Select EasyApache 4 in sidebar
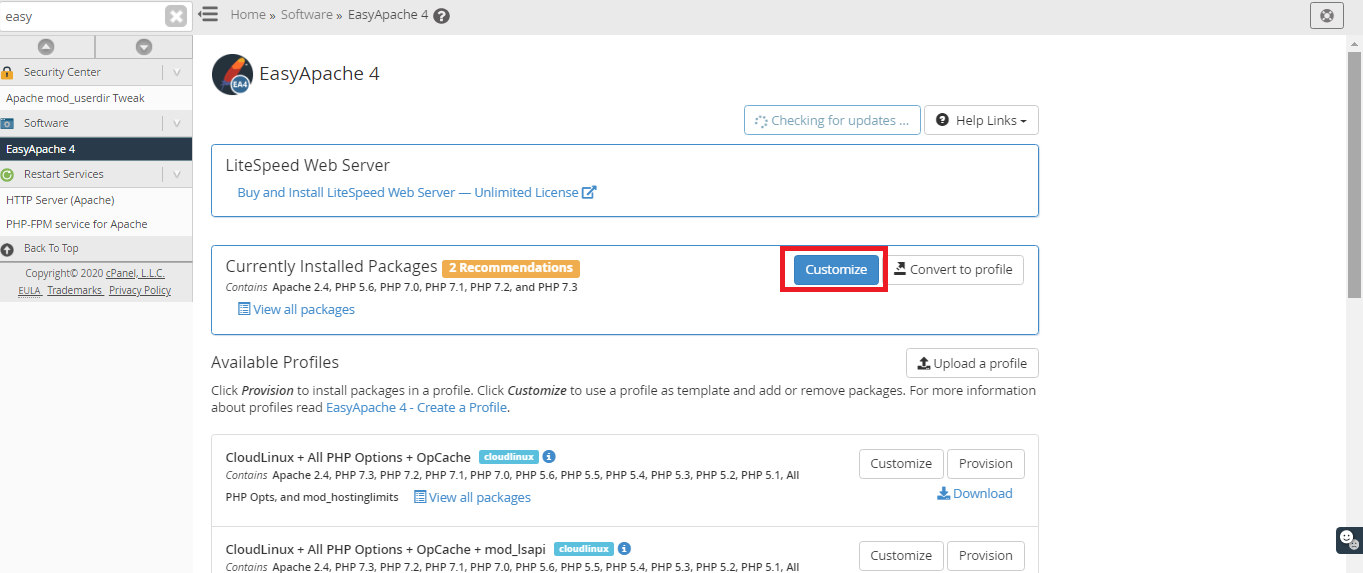This screenshot has width=1363, height=573. 96,149
